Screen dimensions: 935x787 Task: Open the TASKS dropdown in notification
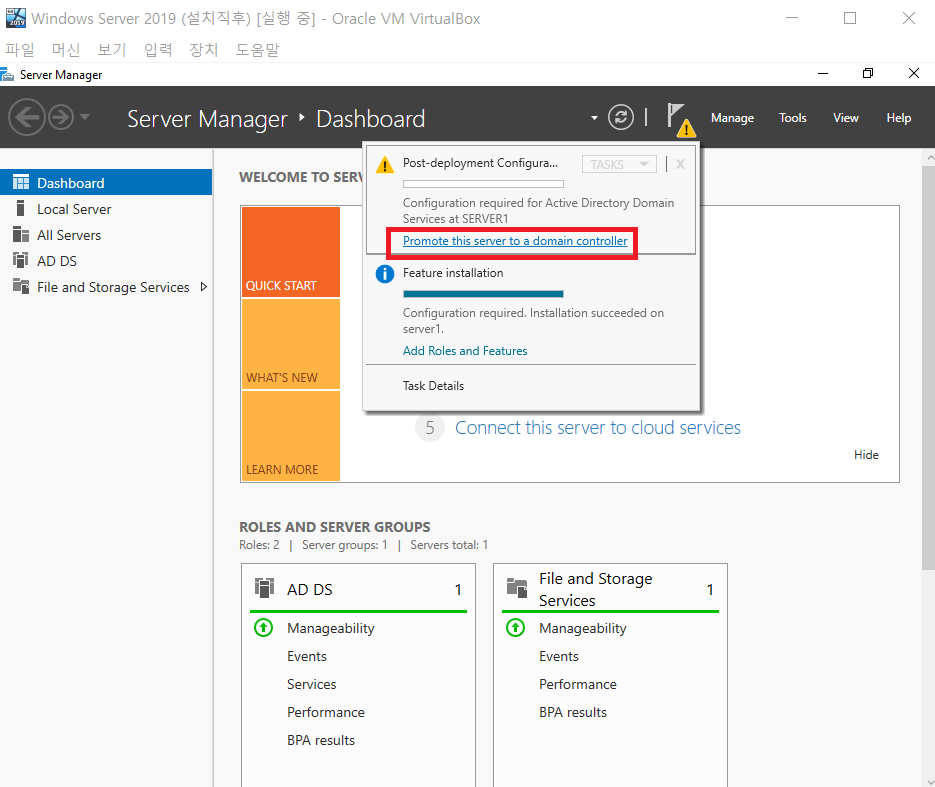click(619, 164)
